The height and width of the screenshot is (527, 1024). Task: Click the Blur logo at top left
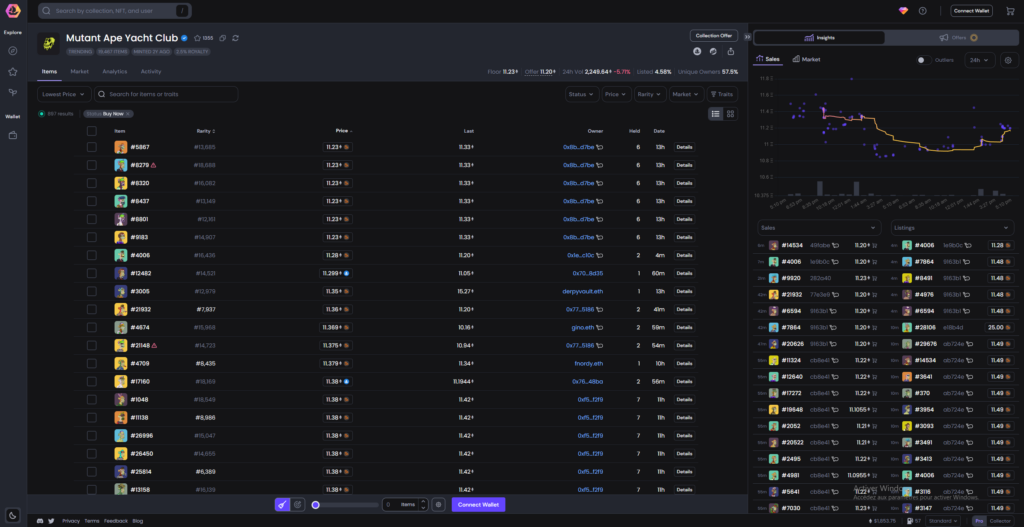(x=13, y=10)
